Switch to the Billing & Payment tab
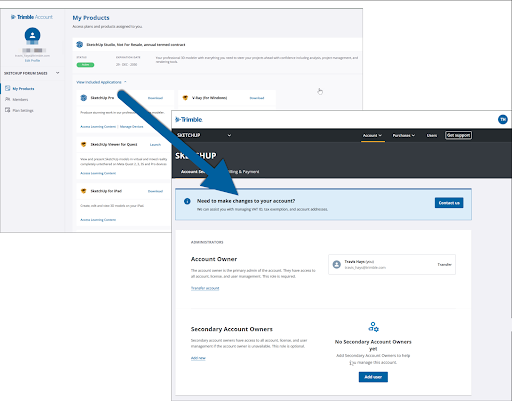512x401 pixels. click(243, 172)
